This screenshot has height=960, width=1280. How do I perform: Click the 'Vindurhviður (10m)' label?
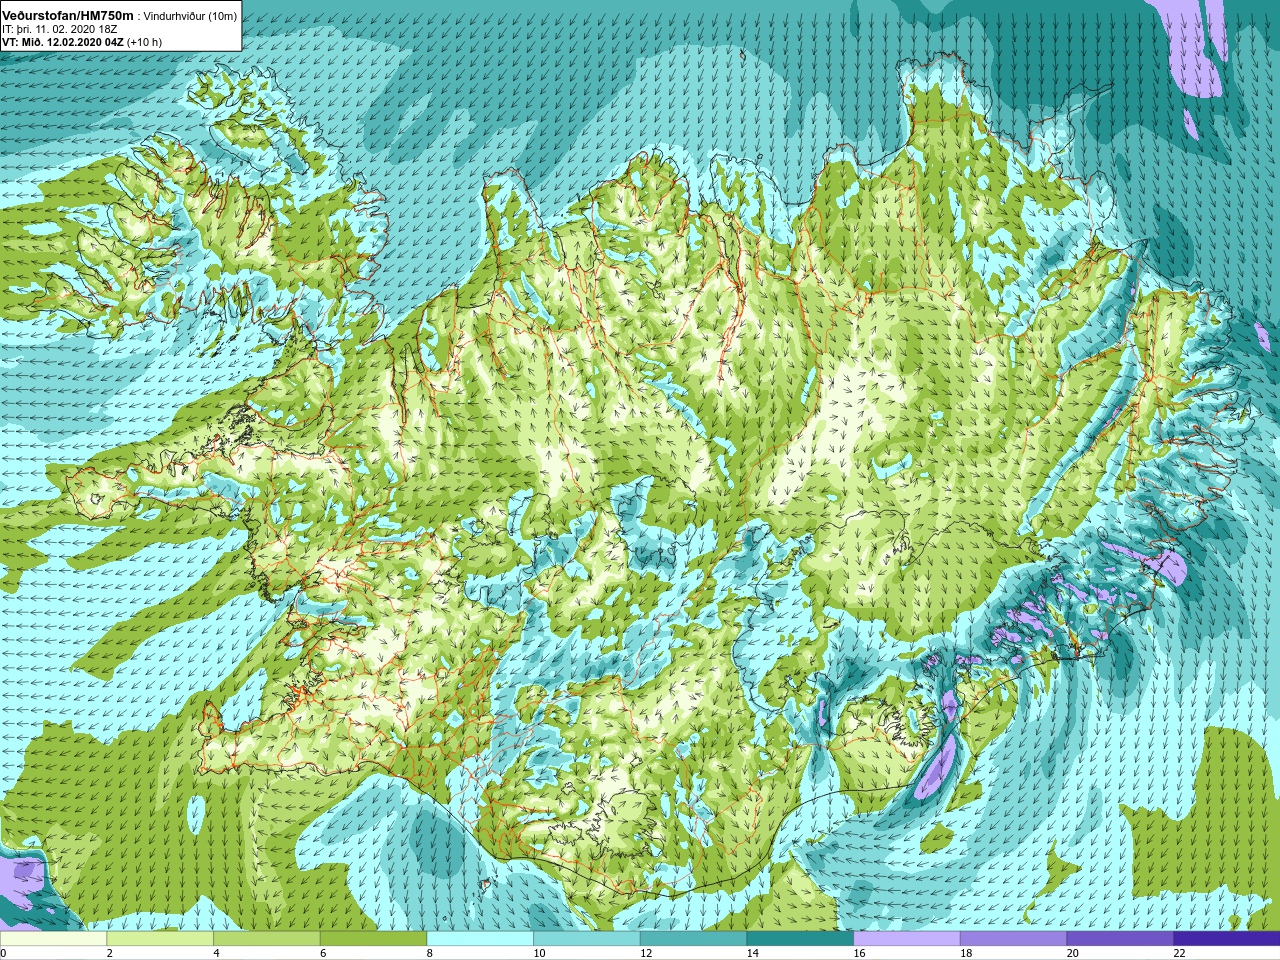pyautogui.click(x=191, y=17)
